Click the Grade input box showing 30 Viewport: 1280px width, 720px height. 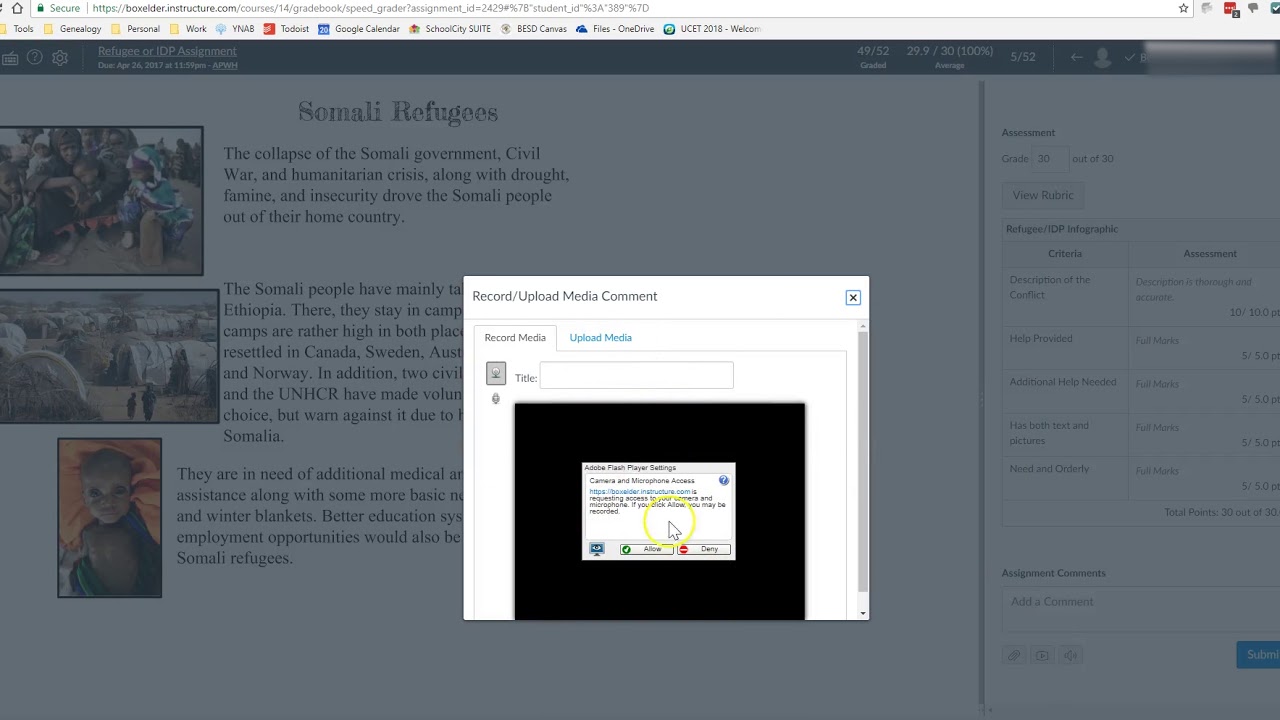pos(1049,159)
